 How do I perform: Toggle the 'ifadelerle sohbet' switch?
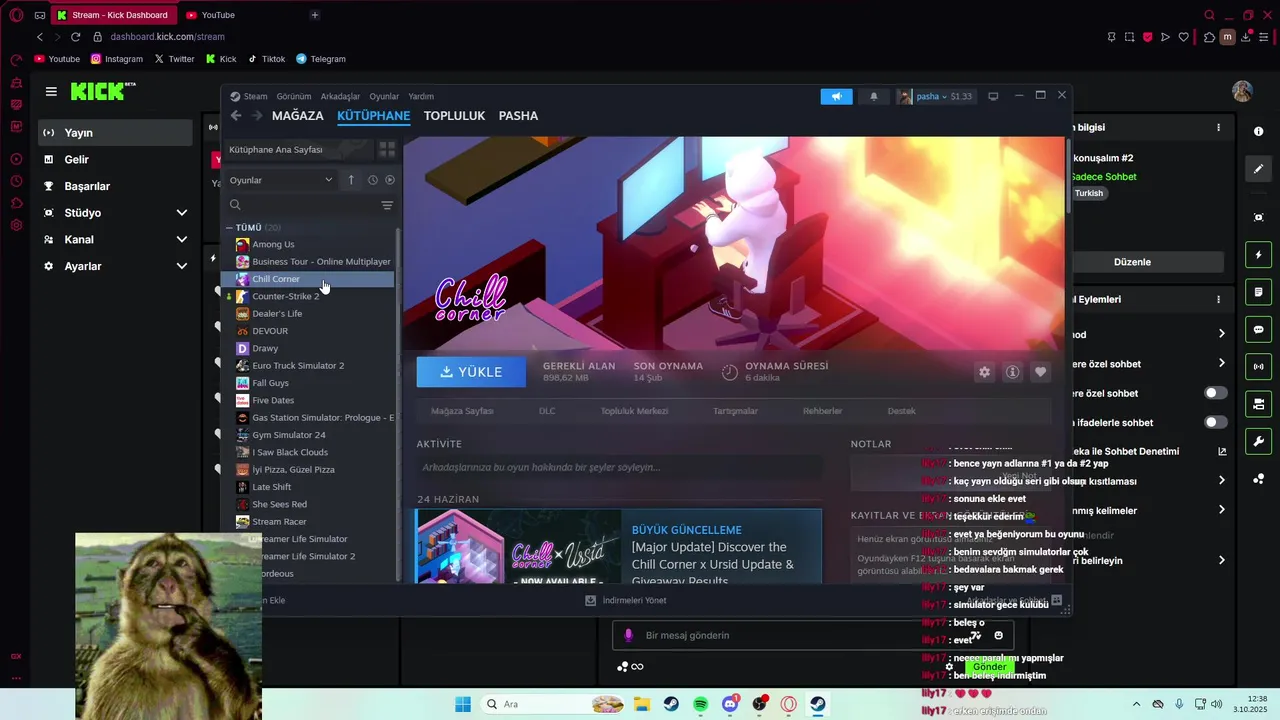(x=1216, y=422)
